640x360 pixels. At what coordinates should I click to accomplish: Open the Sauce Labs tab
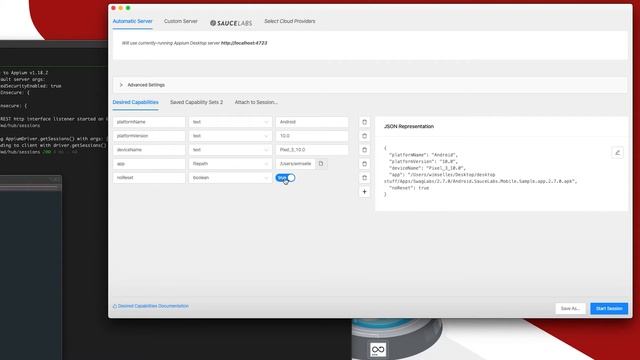(x=231, y=23)
